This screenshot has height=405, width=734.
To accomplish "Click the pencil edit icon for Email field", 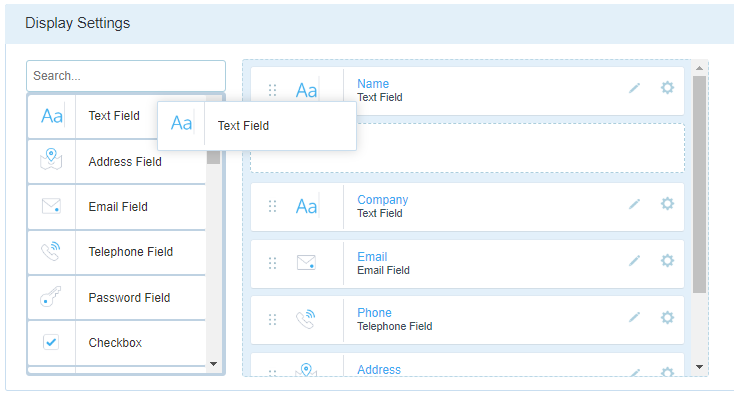I will coord(634,261).
